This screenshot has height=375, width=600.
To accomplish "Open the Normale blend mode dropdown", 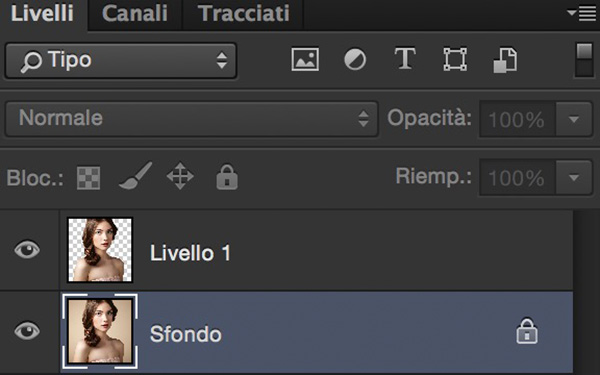I will coord(192,119).
